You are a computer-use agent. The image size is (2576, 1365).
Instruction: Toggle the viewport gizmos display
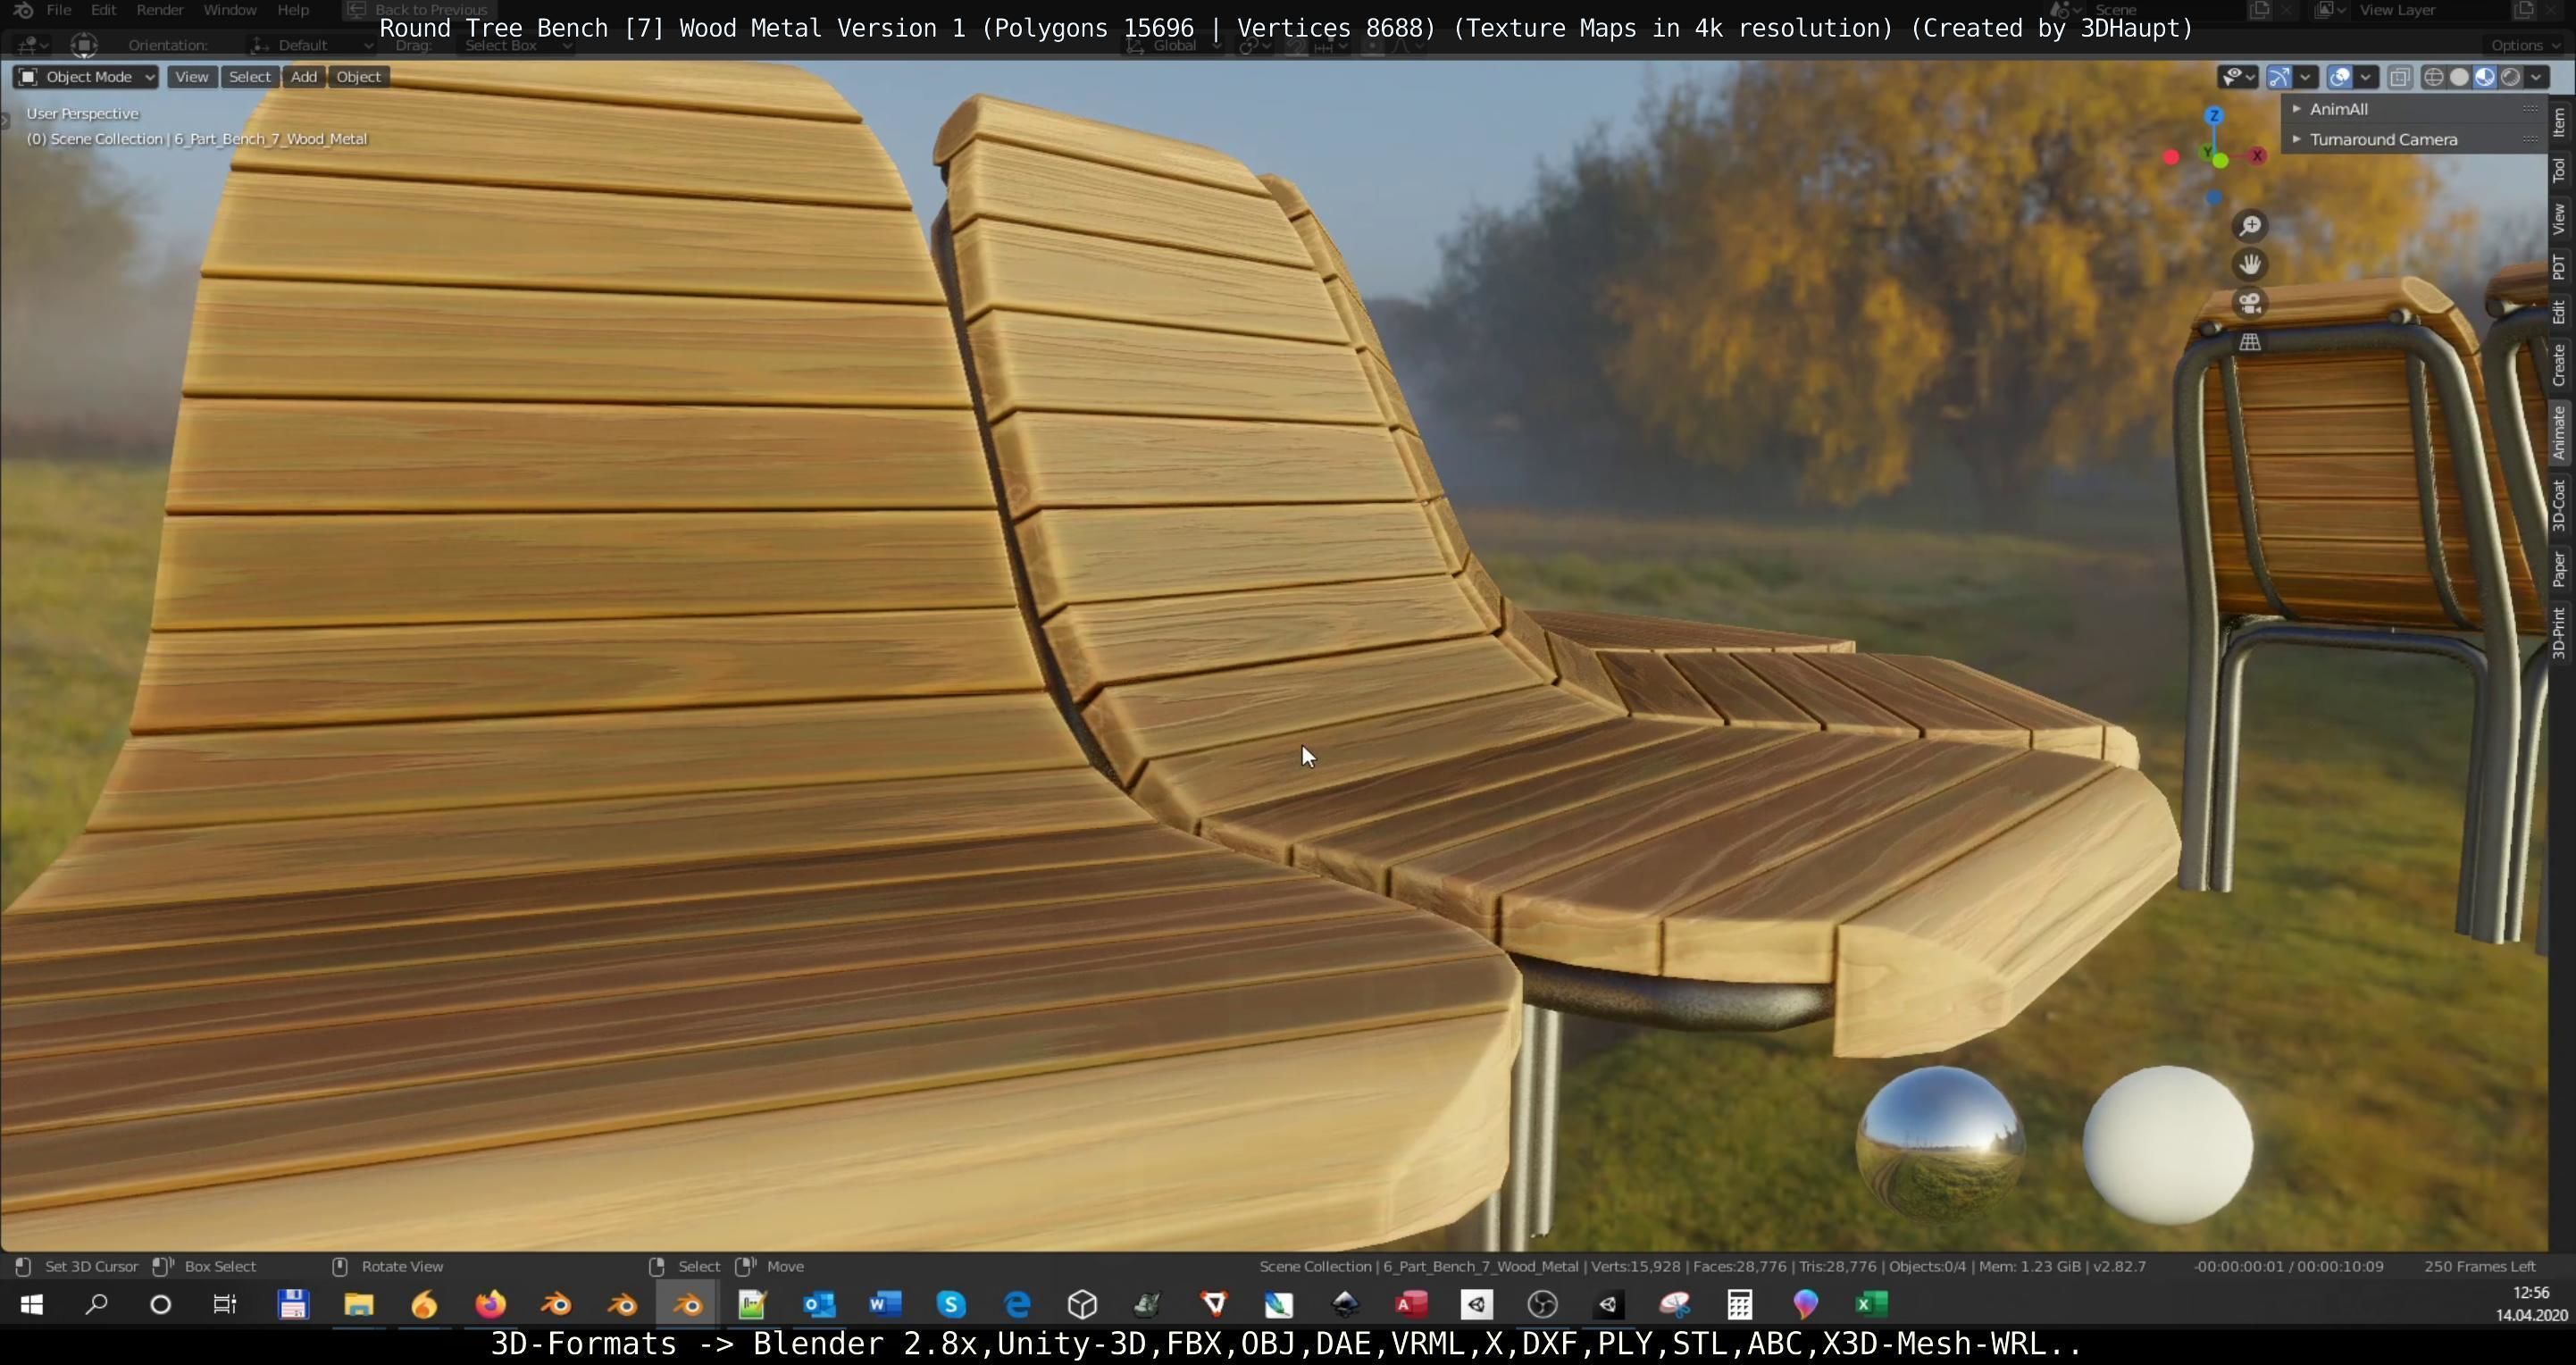click(2279, 77)
